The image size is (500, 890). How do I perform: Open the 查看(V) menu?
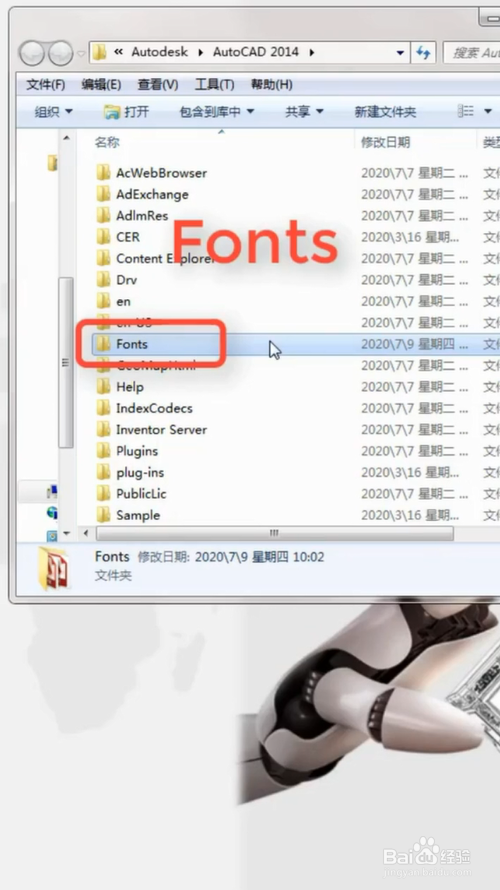(x=158, y=85)
